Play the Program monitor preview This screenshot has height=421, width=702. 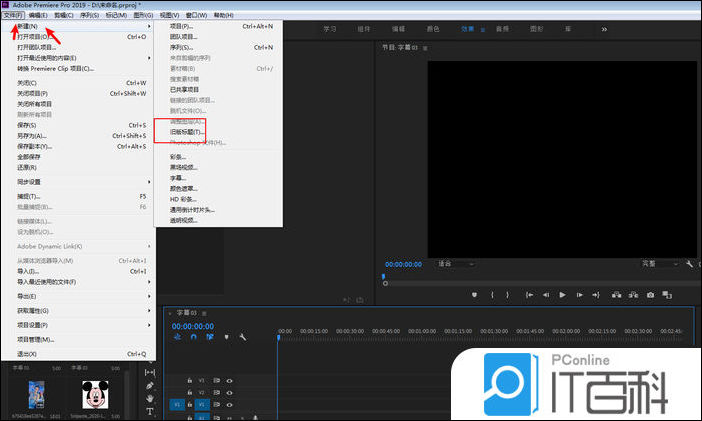point(562,295)
